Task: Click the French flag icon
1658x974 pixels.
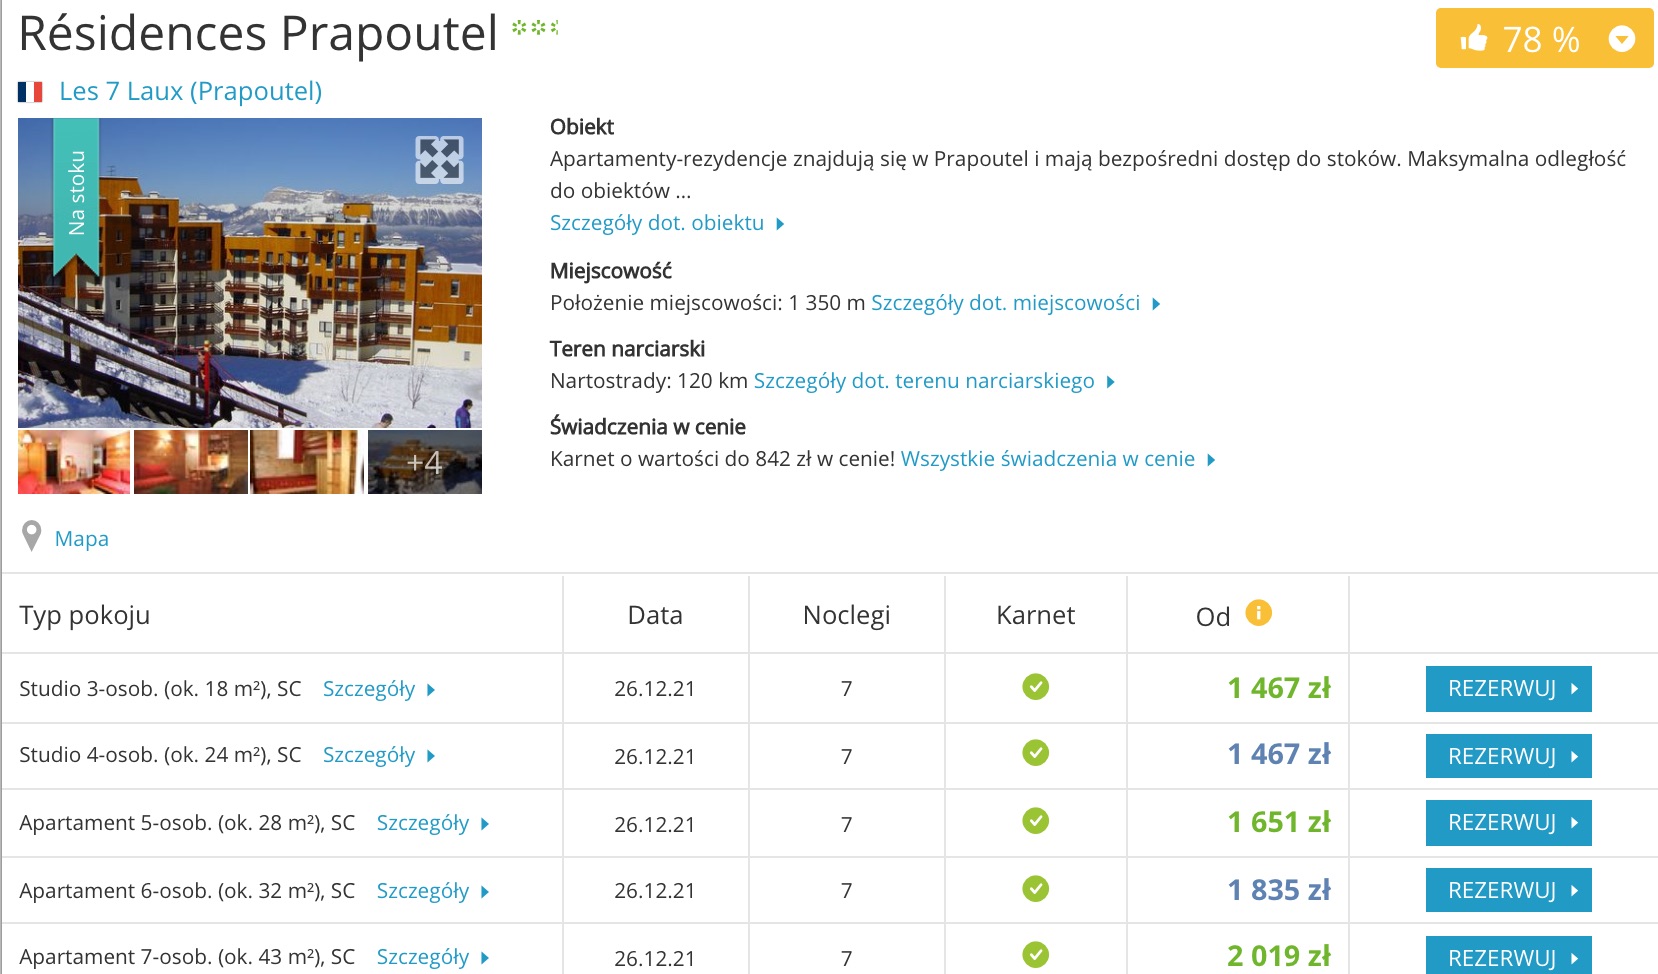Action: (x=30, y=92)
